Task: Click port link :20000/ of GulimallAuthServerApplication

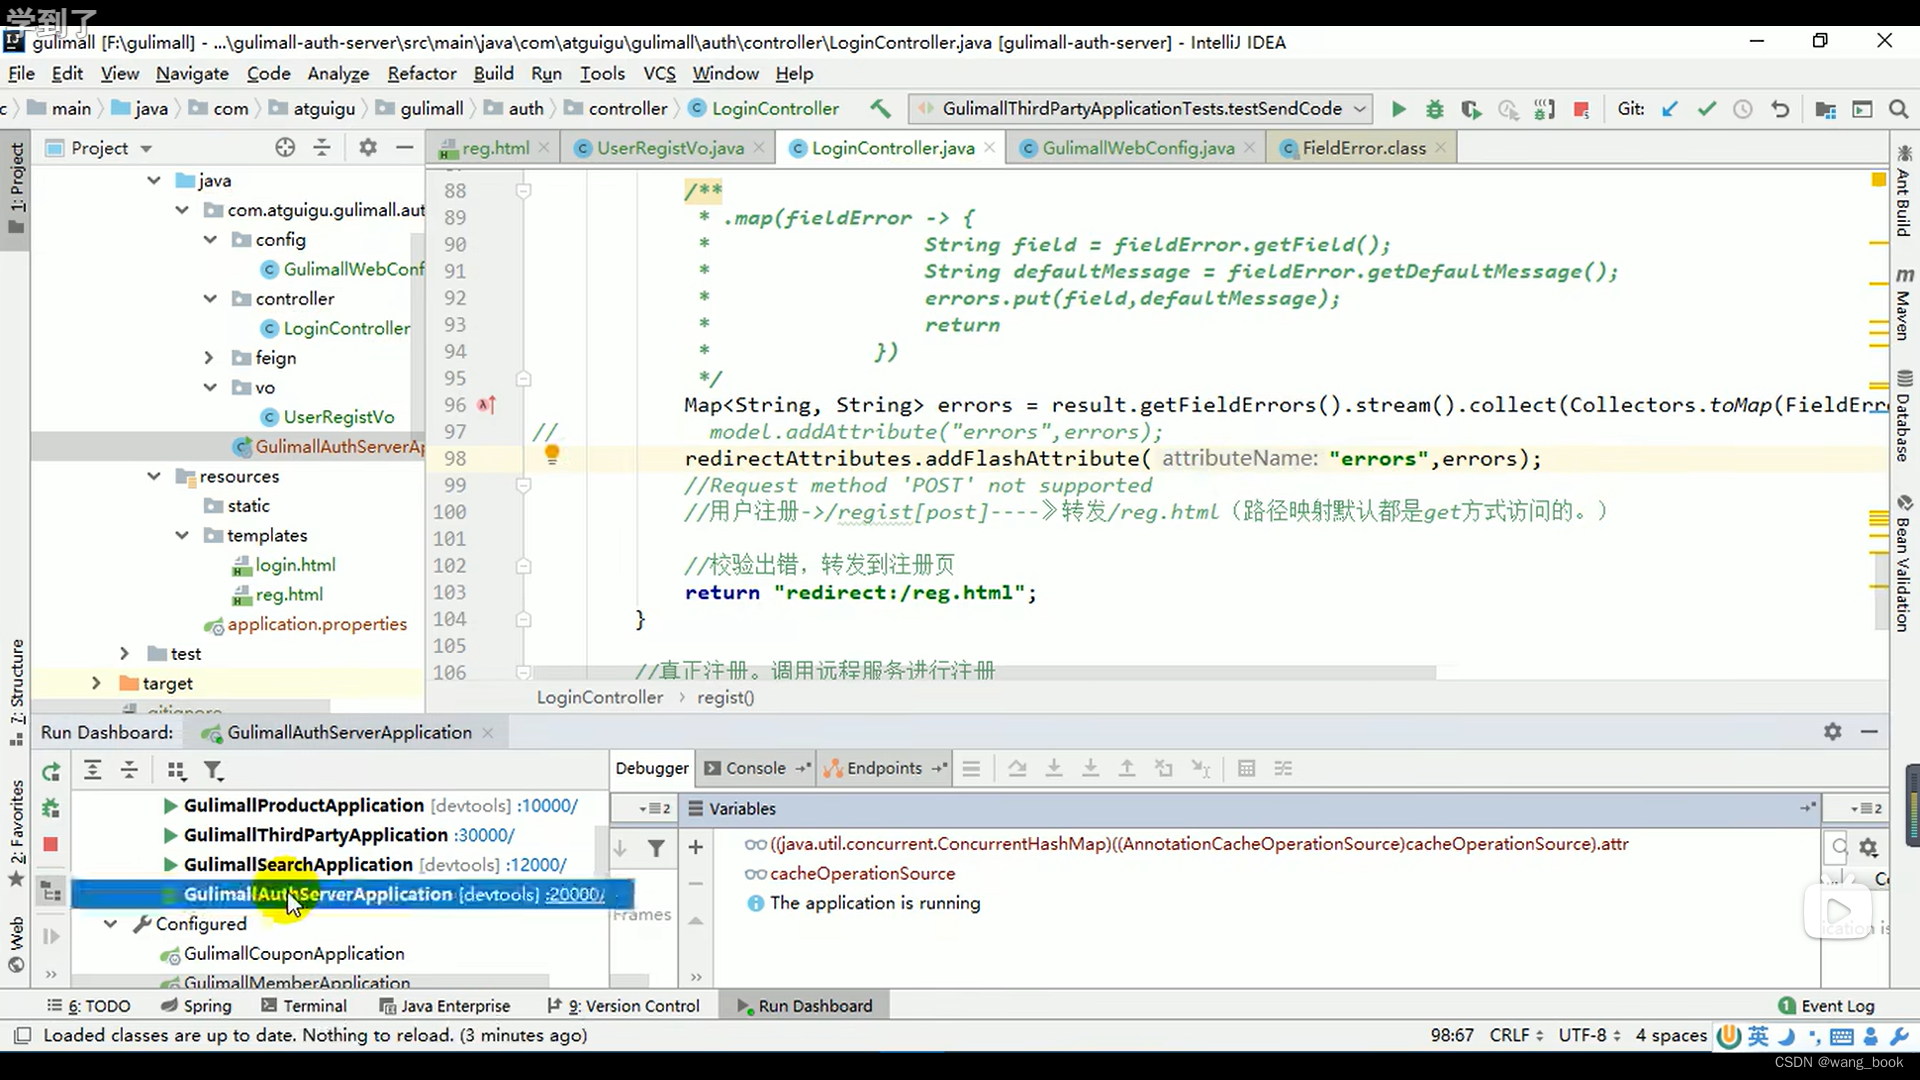Action: (575, 894)
